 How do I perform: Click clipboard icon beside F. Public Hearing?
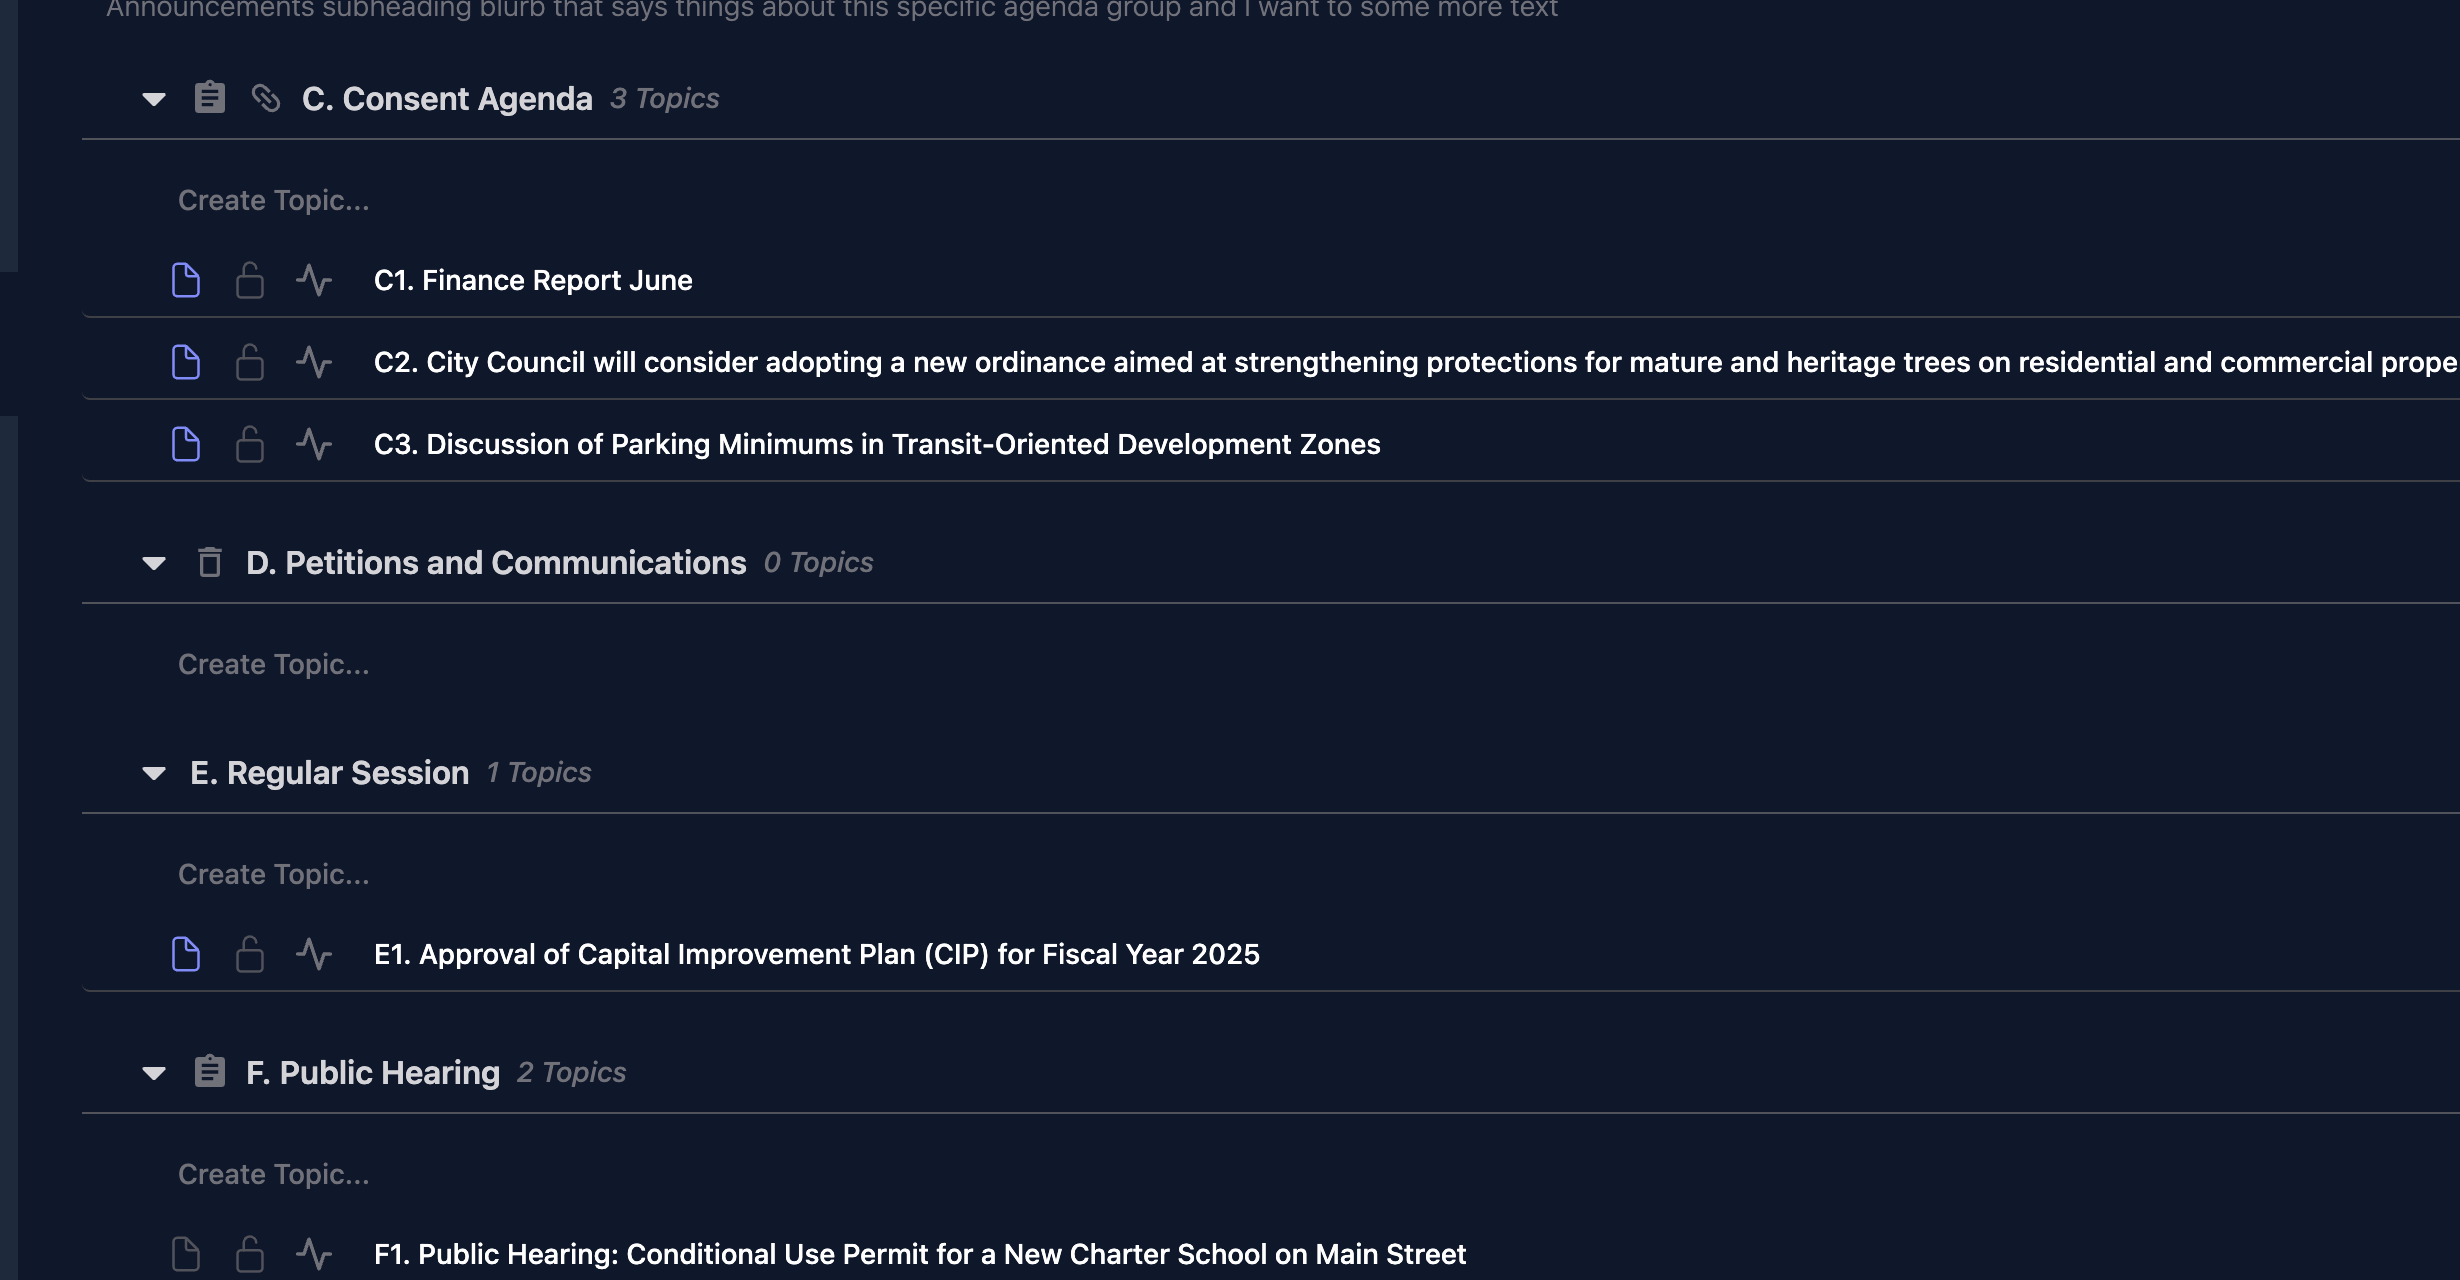click(209, 1072)
